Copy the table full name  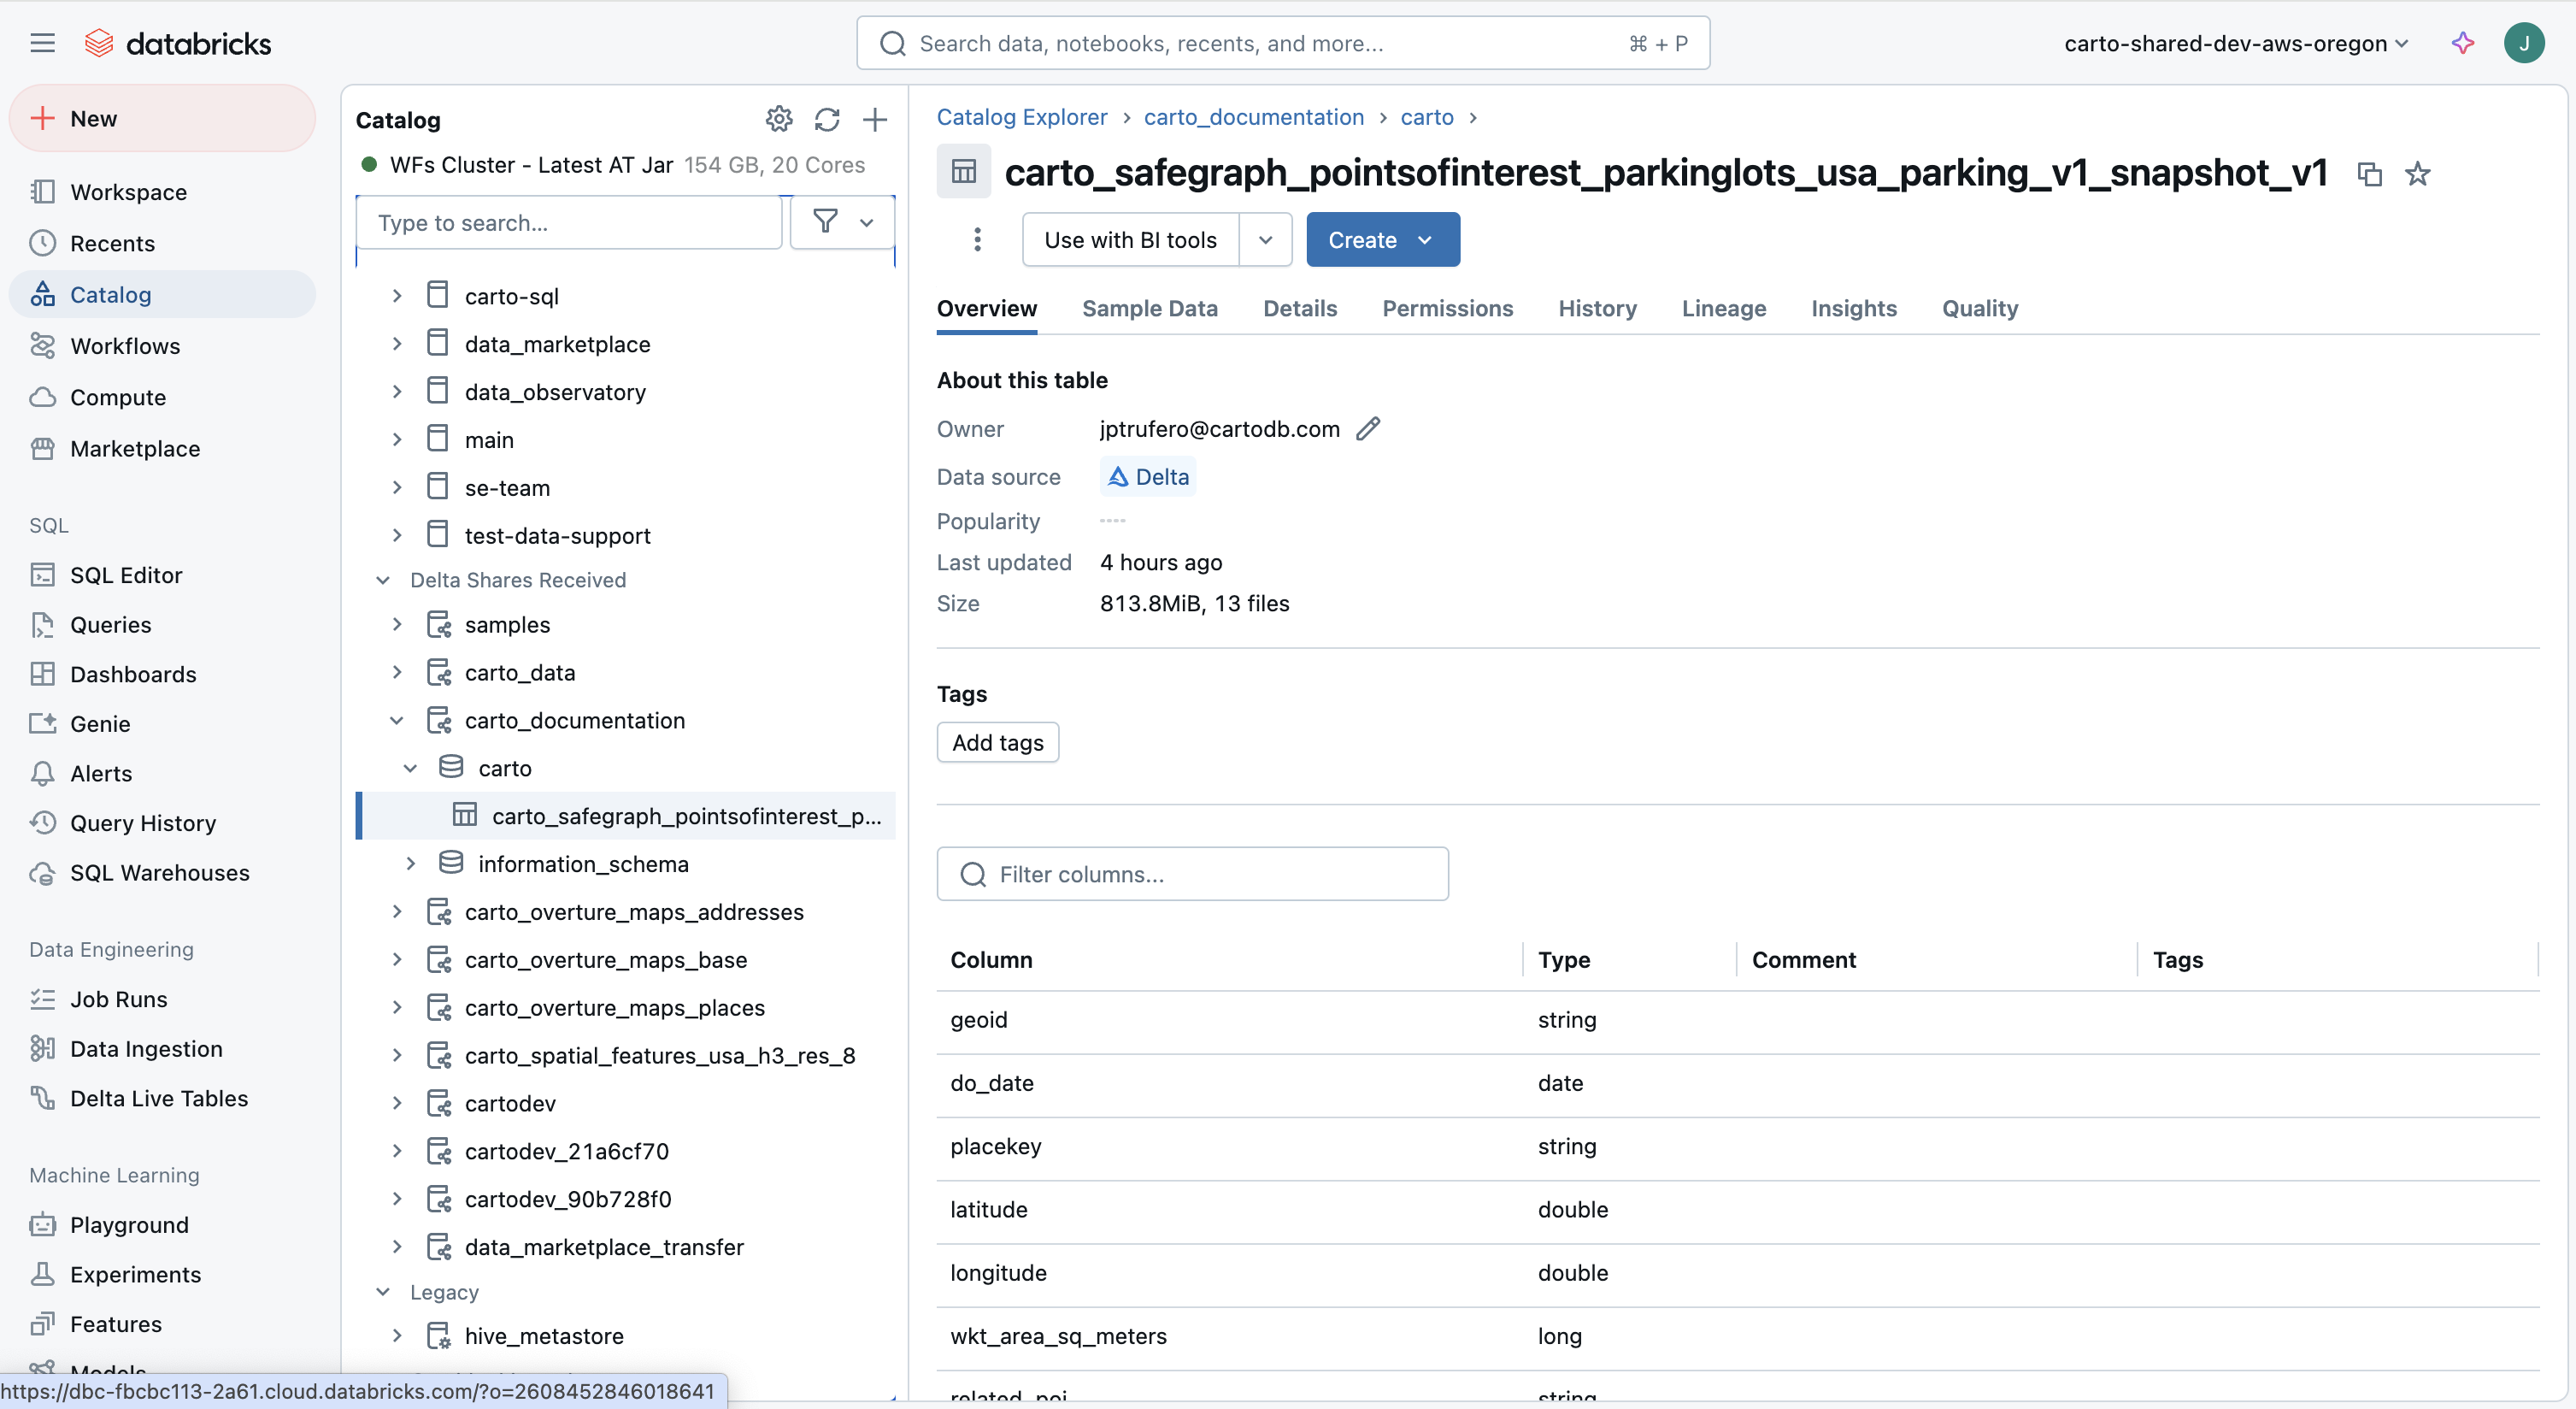2369,174
